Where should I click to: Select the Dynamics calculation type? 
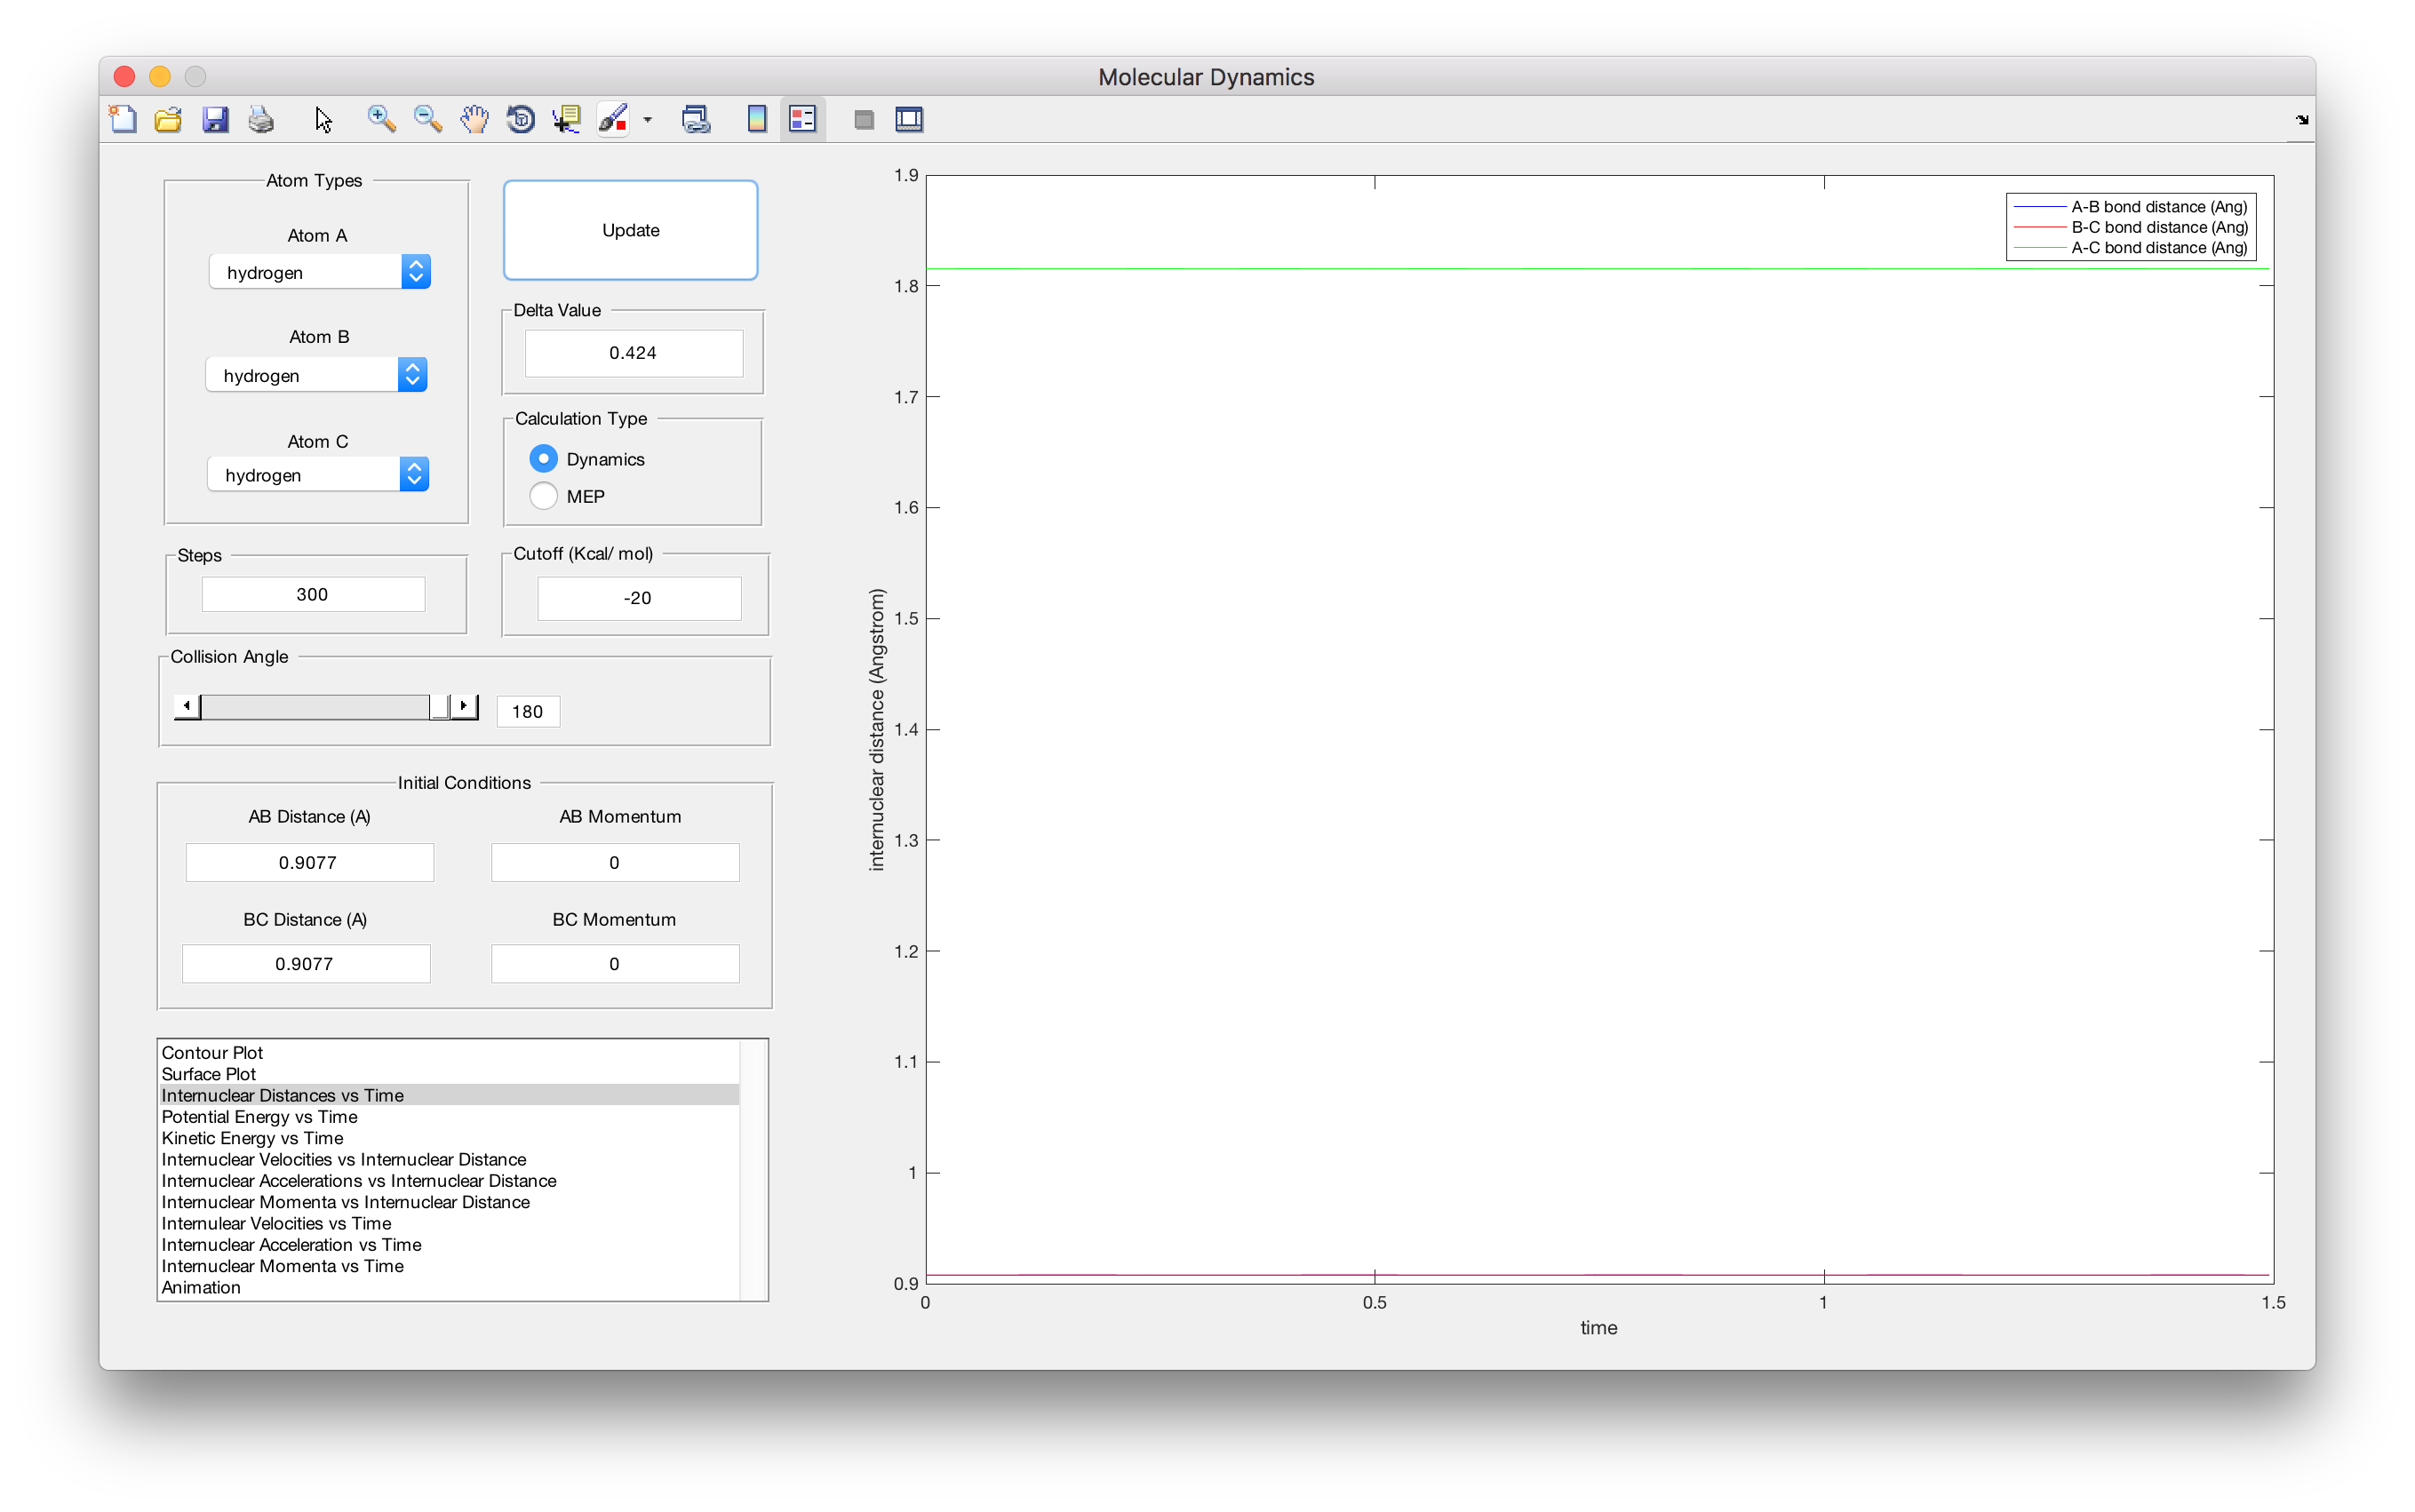tap(544, 459)
